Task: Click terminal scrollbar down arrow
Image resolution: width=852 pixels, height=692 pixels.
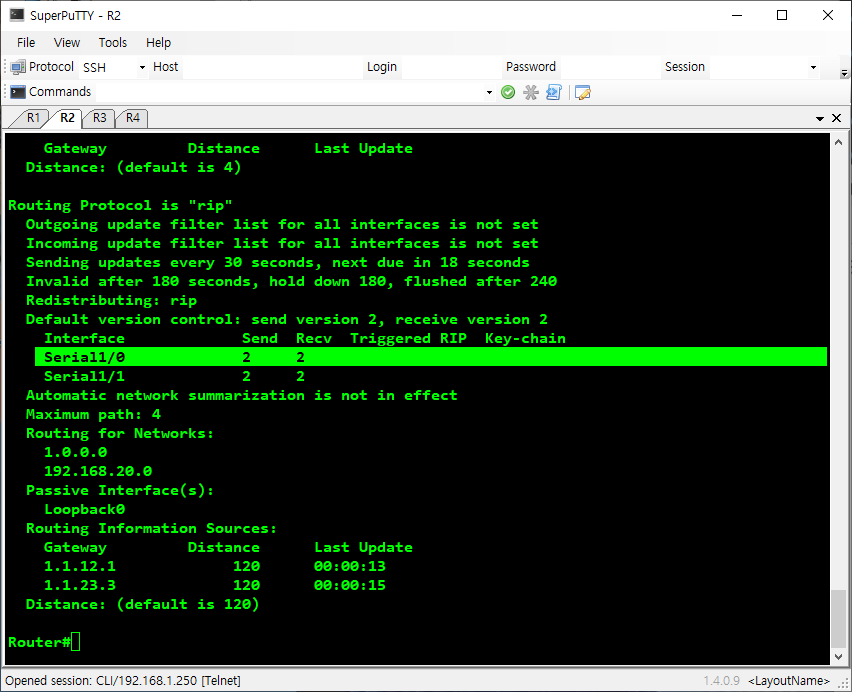Action: tap(838, 656)
